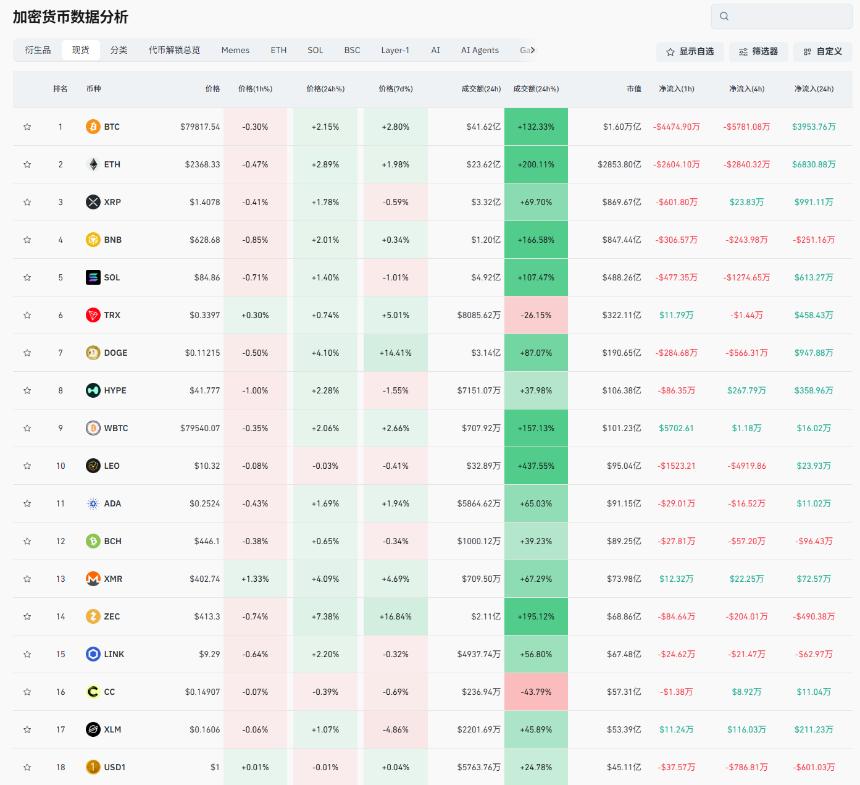Favorite ETH with its star
The image size is (860, 785).
tap(27, 164)
